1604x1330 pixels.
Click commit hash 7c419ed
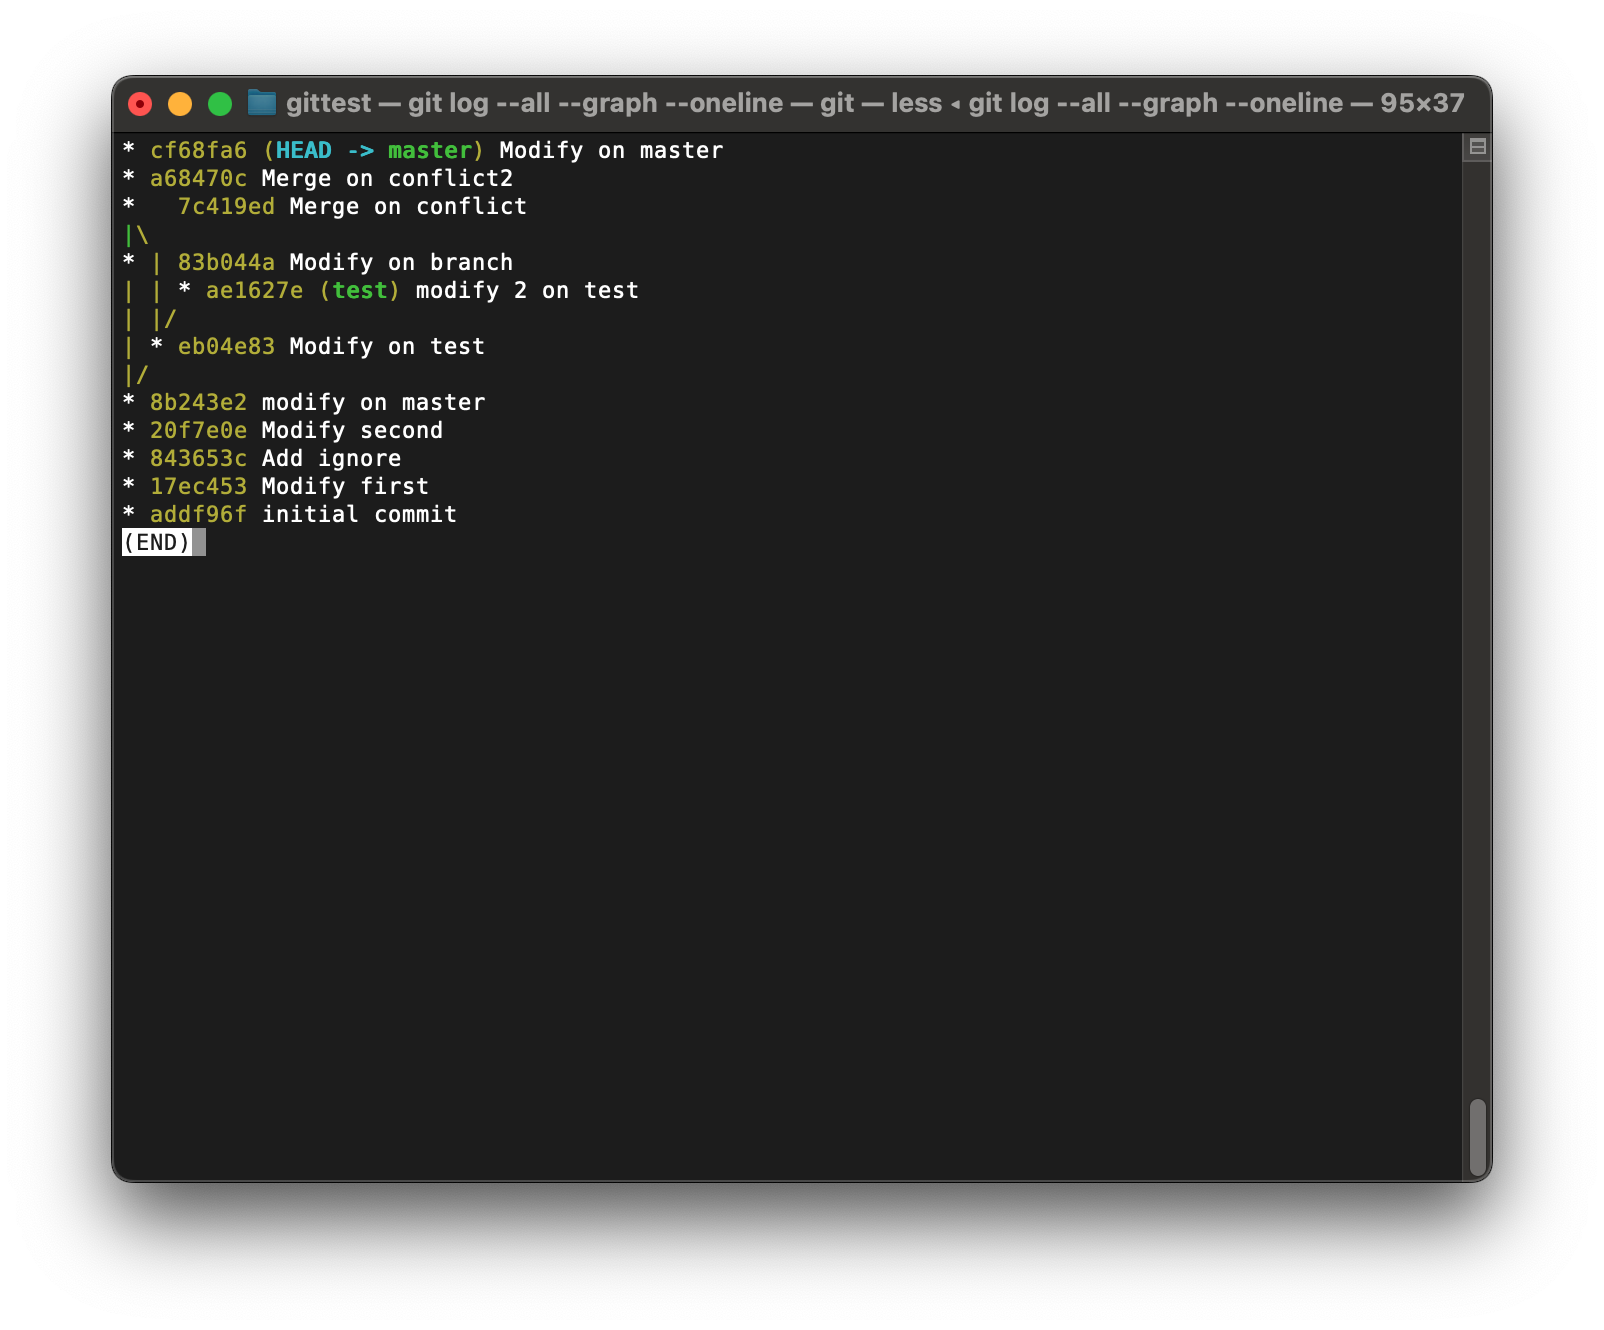[x=226, y=207]
